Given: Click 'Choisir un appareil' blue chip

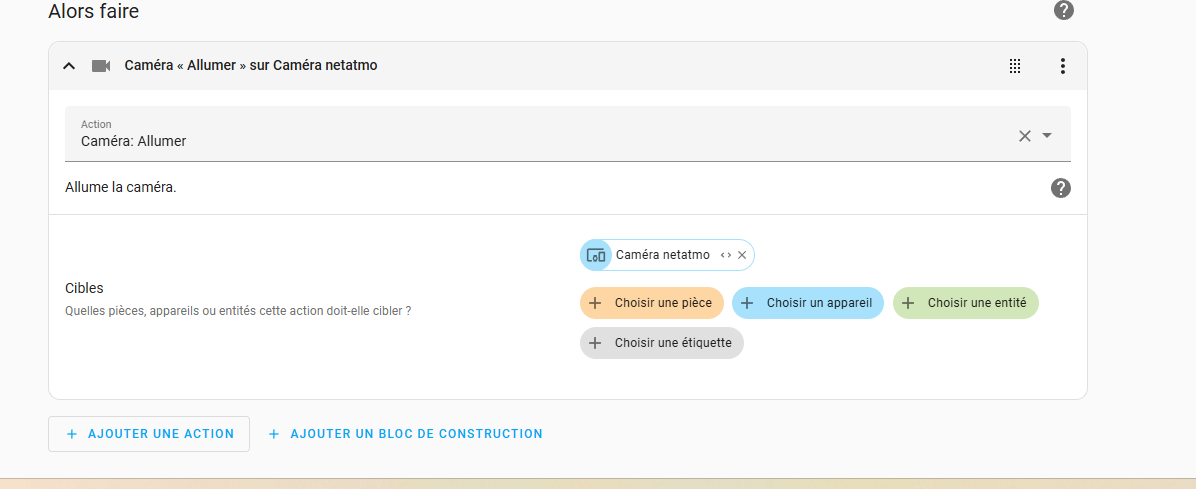Looking at the screenshot, I should point(807,303).
